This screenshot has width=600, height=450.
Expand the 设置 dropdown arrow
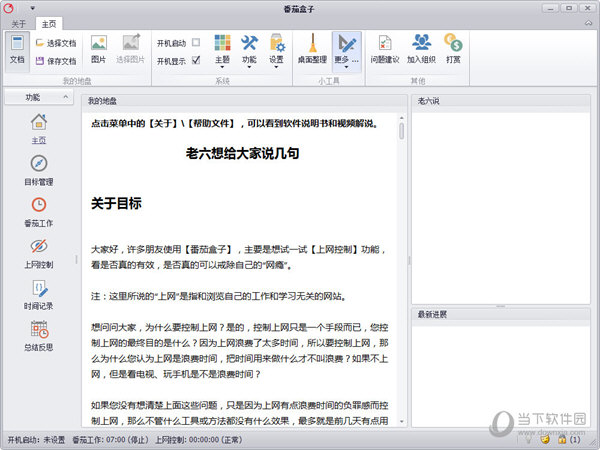coord(277,68)
